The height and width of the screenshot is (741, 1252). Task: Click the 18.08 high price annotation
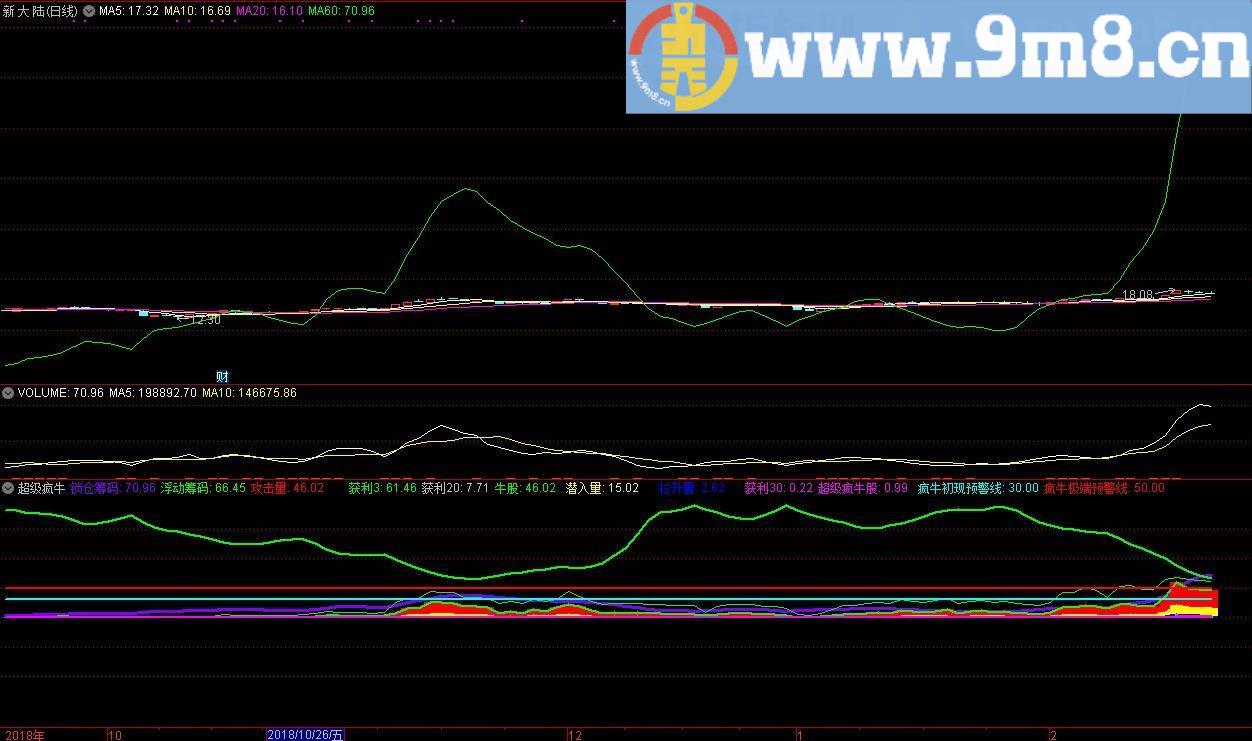coord(1138,295)
